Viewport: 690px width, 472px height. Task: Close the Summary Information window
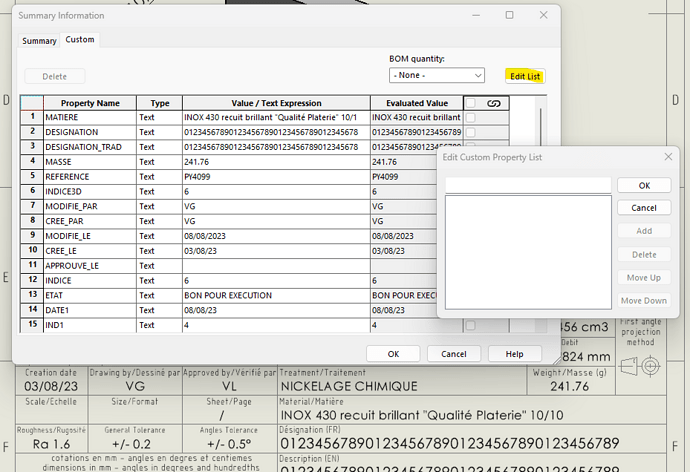(x=543, y=15)
